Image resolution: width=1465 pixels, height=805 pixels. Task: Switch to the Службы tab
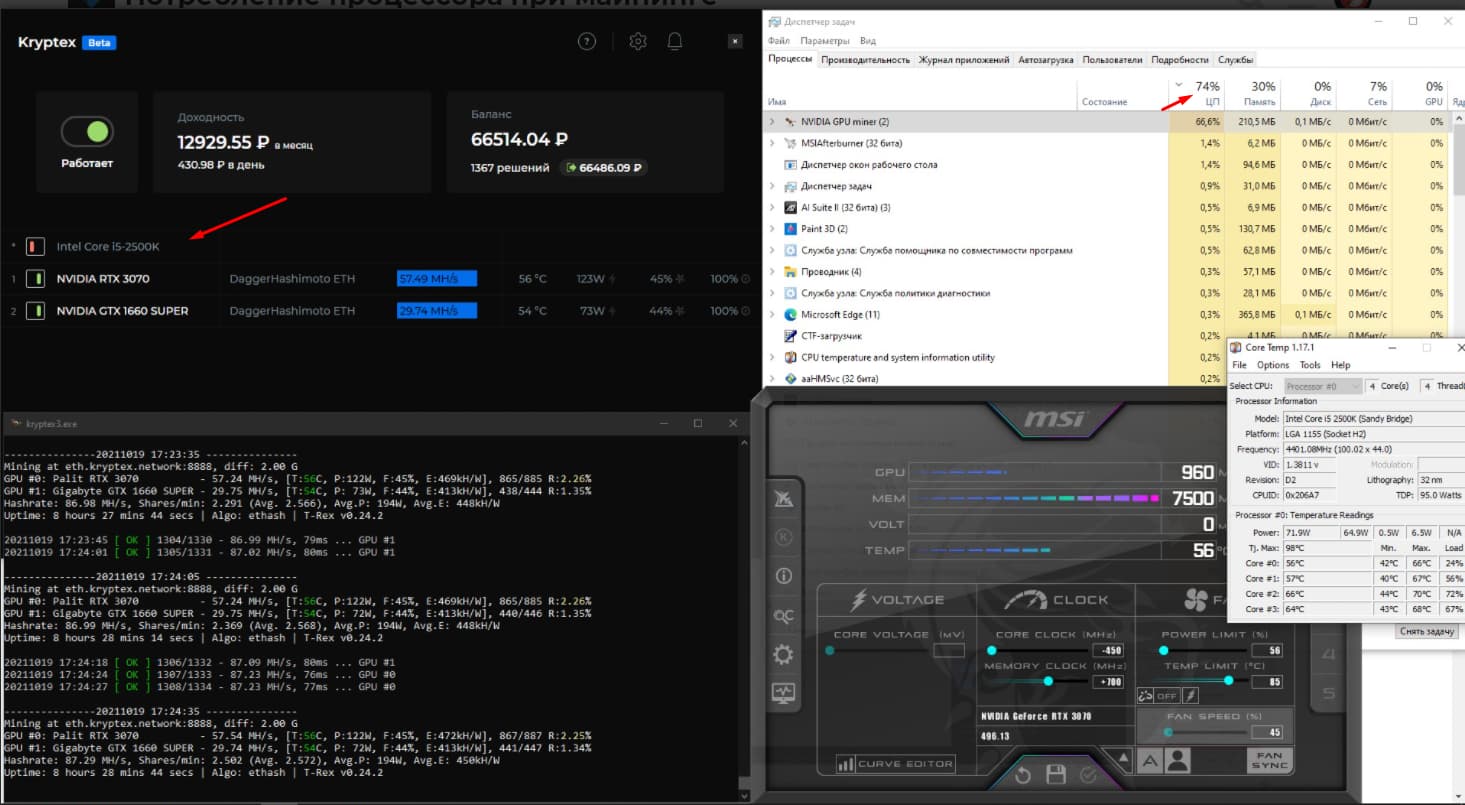(1235, 60)
